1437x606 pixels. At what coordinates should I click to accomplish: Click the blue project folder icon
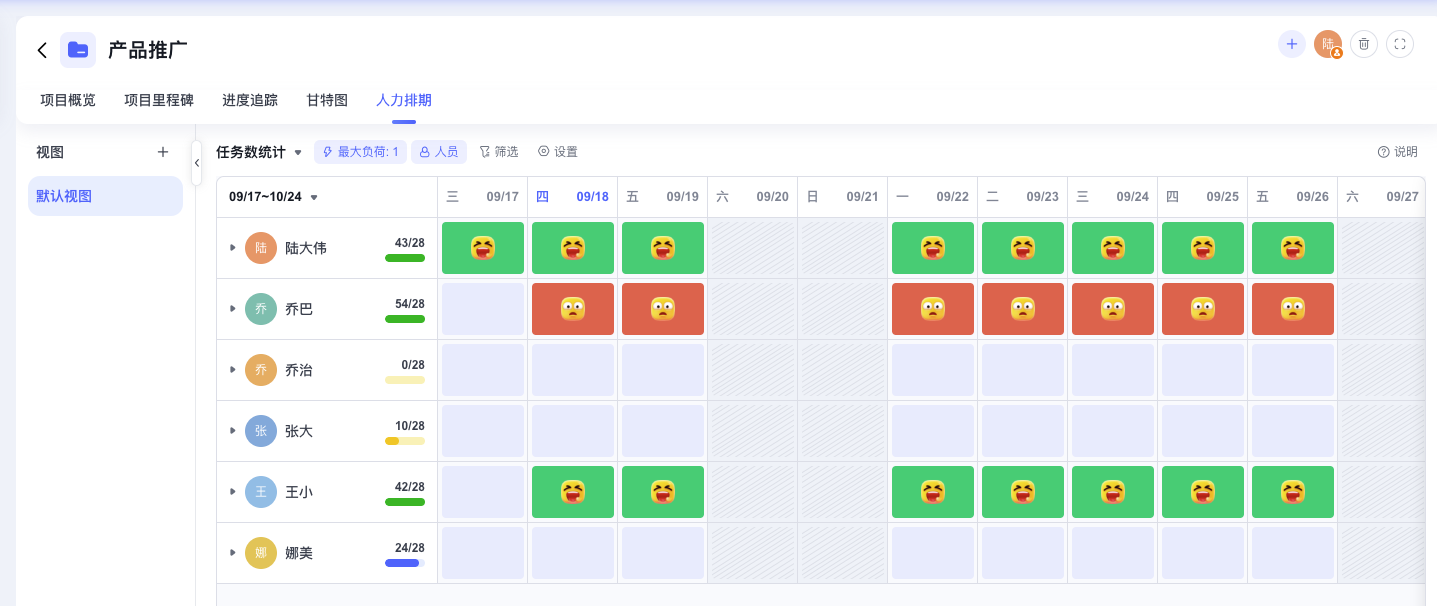point(78,50)
